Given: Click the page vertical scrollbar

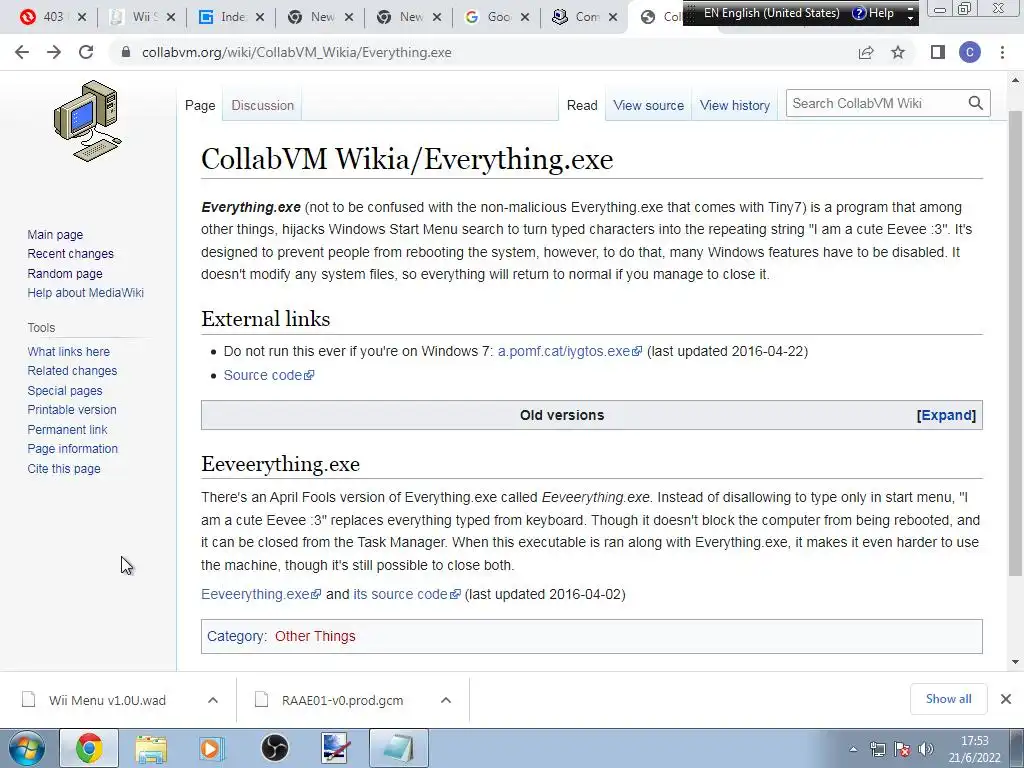Looking at the screenshot, I should (1015, 344).
